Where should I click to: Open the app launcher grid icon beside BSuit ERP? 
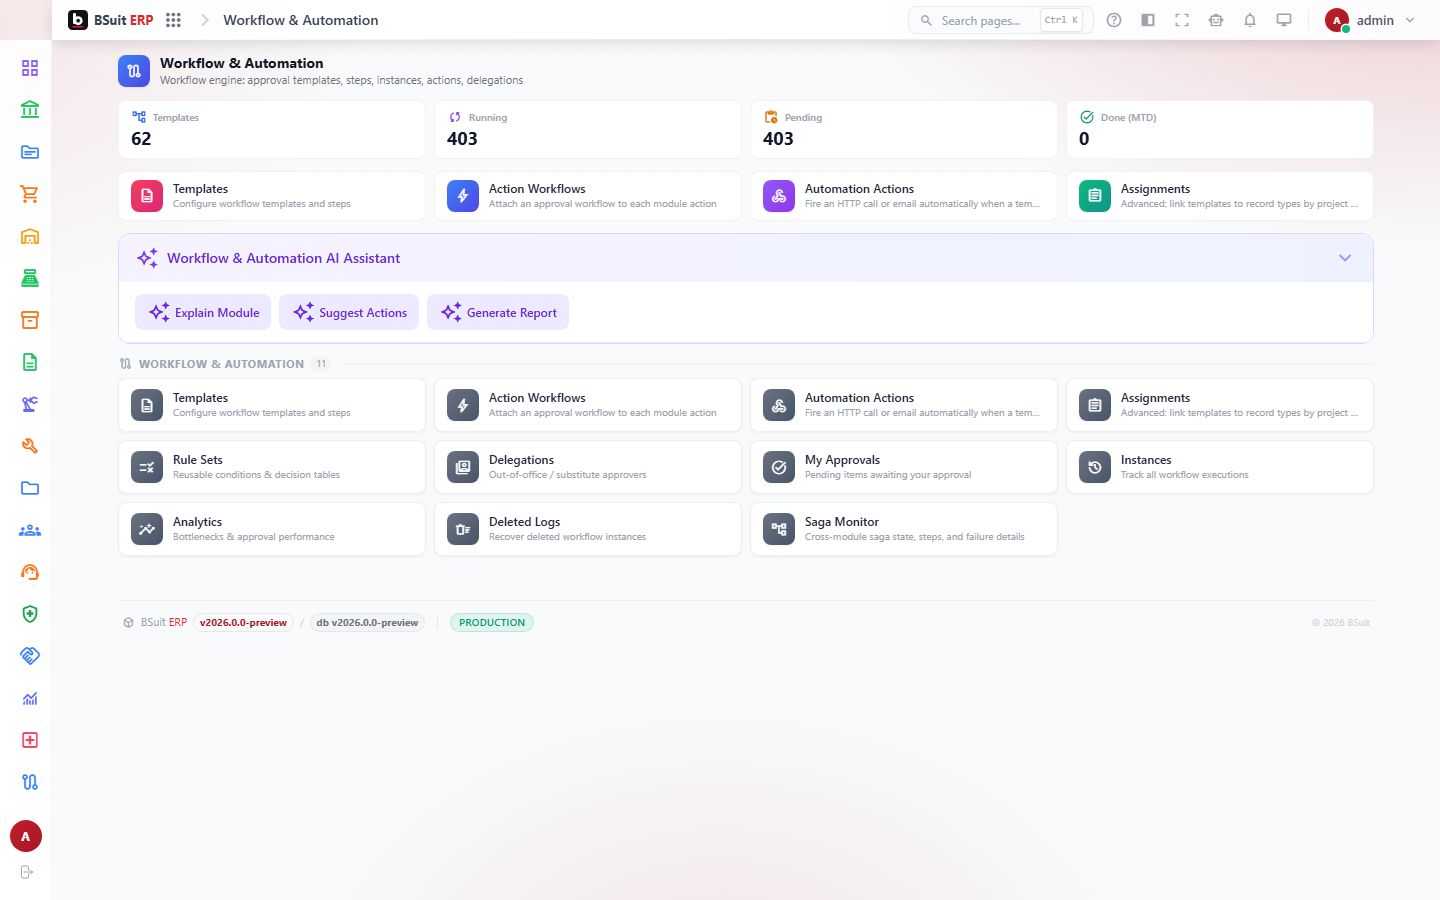click(x=173, y=20)
